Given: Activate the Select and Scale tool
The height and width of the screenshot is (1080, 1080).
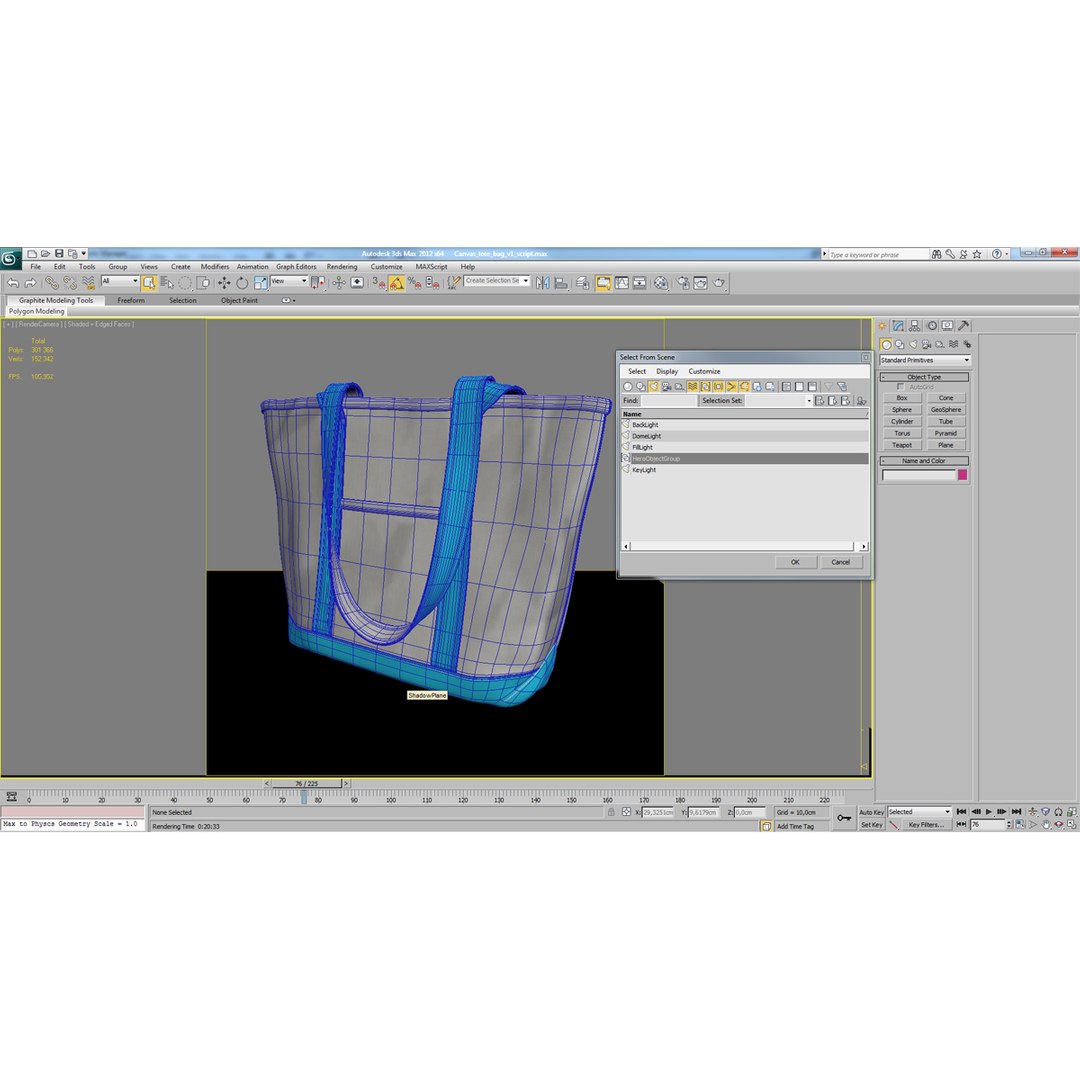Looking at the screenshot, I should (260, 283).
